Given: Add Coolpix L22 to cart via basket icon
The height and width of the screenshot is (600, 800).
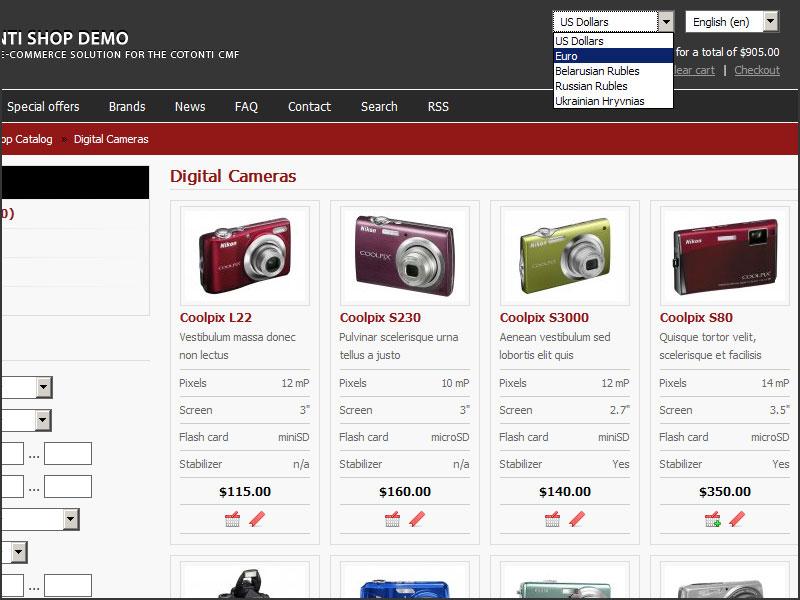Looking at the screenshot, I should click(x=232, y=519).
